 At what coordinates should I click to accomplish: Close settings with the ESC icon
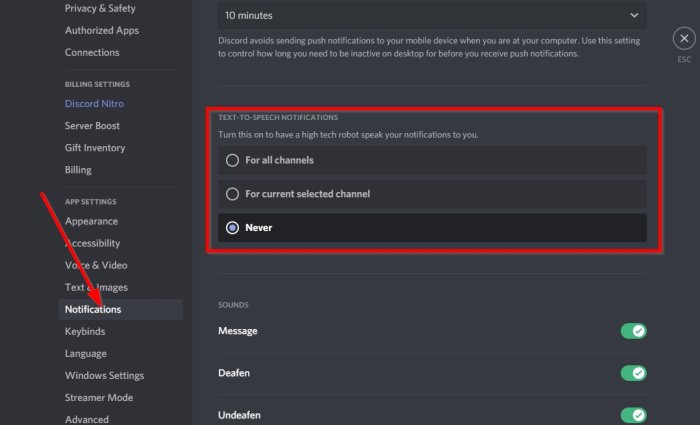pos(683,39)
